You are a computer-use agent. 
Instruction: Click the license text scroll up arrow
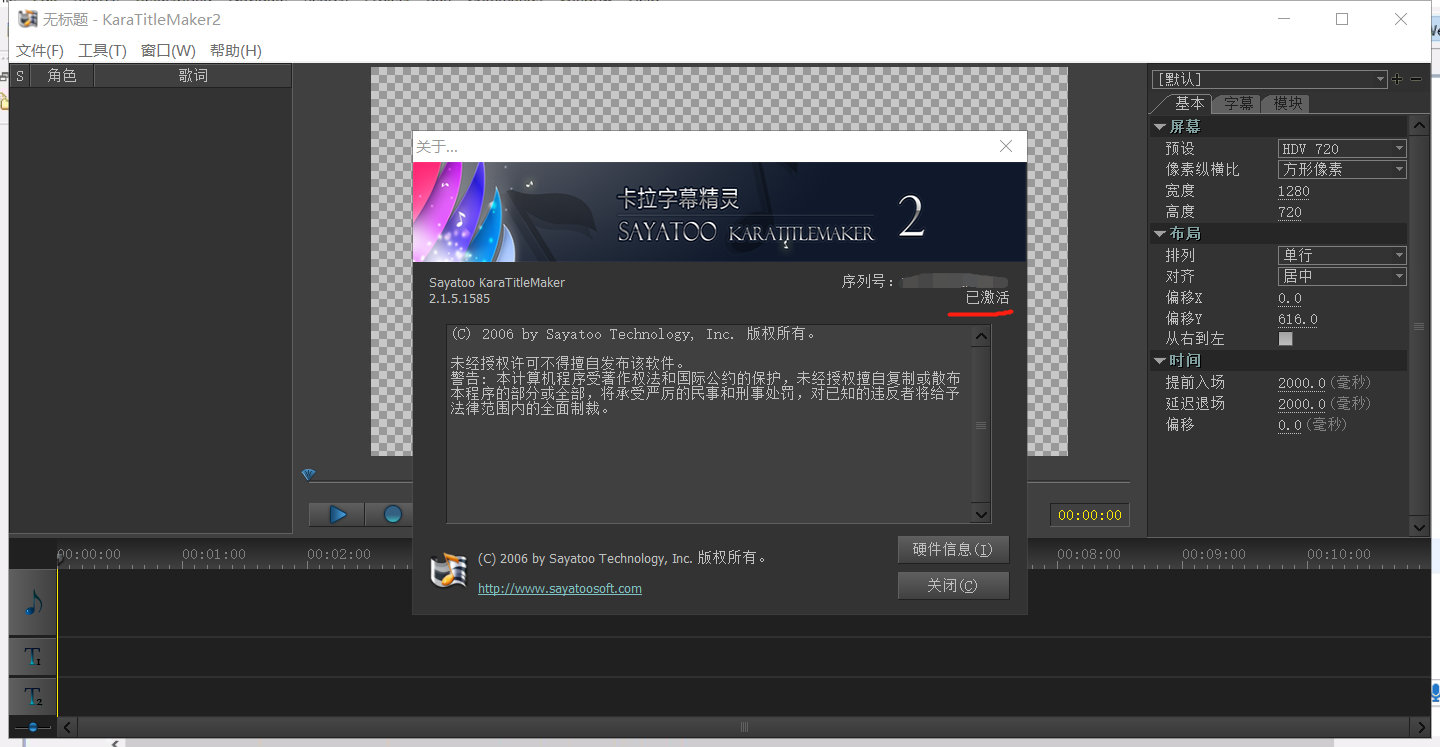(981, 337)
